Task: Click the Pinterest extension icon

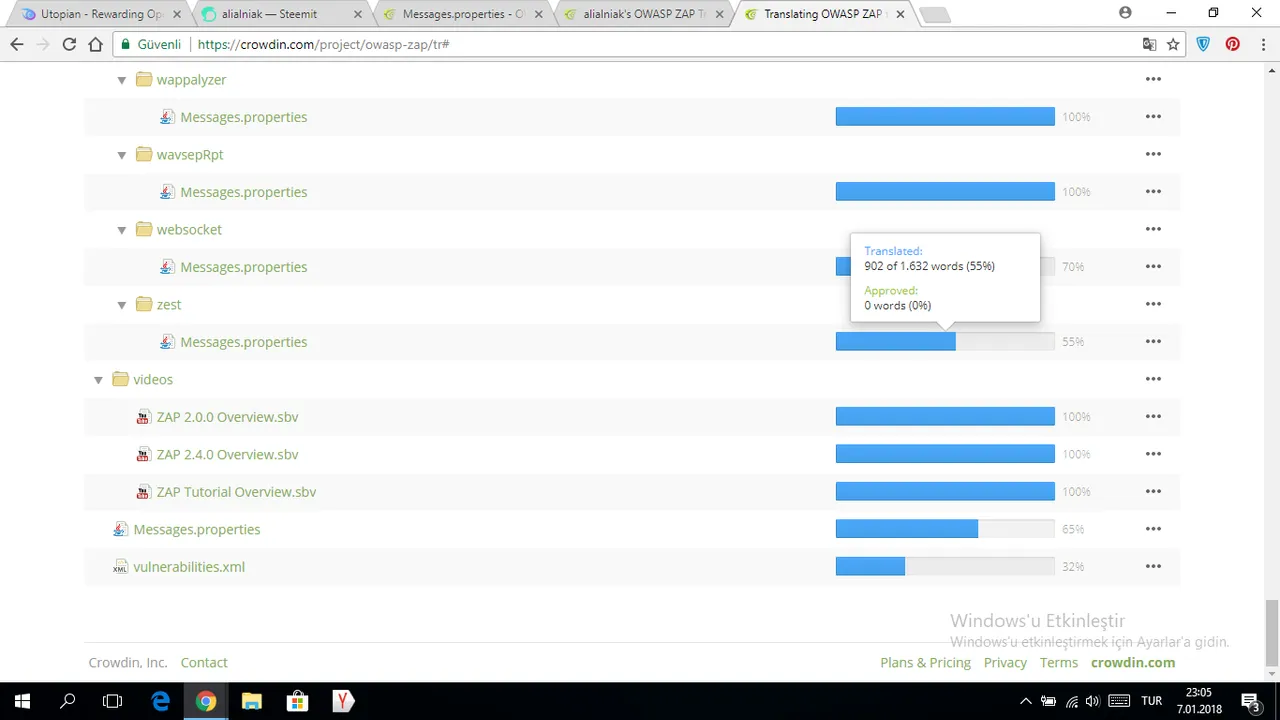Action: point(1232,44)
